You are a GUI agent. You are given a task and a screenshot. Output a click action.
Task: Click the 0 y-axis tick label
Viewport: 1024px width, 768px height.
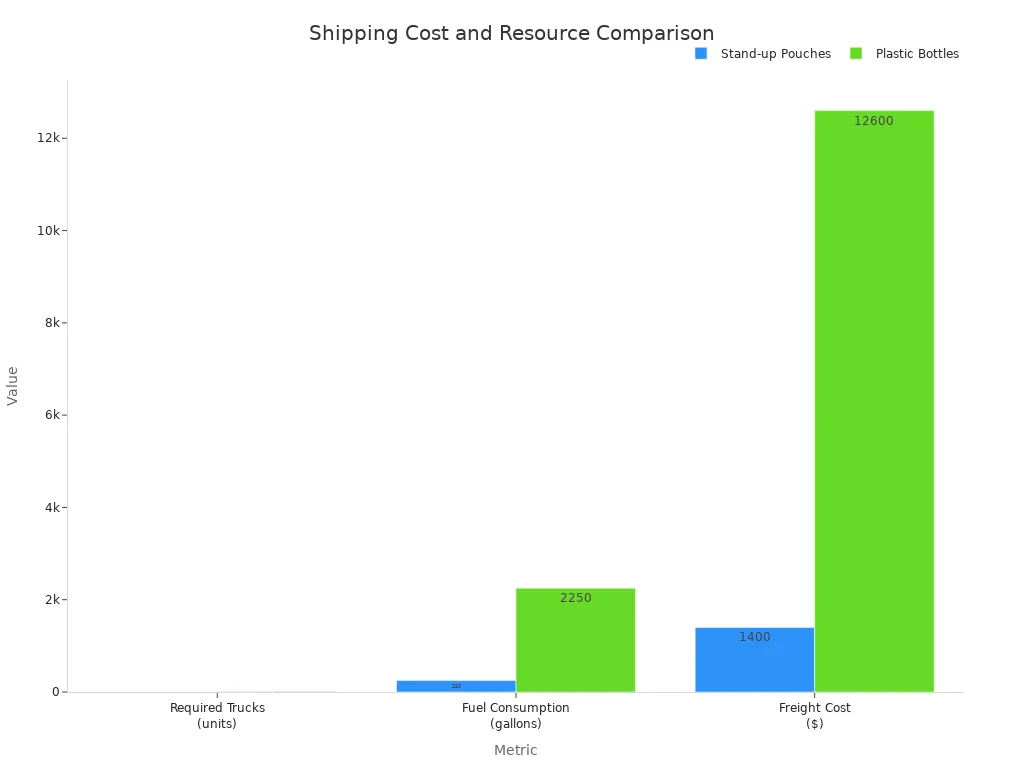click(x=56, y=692)
